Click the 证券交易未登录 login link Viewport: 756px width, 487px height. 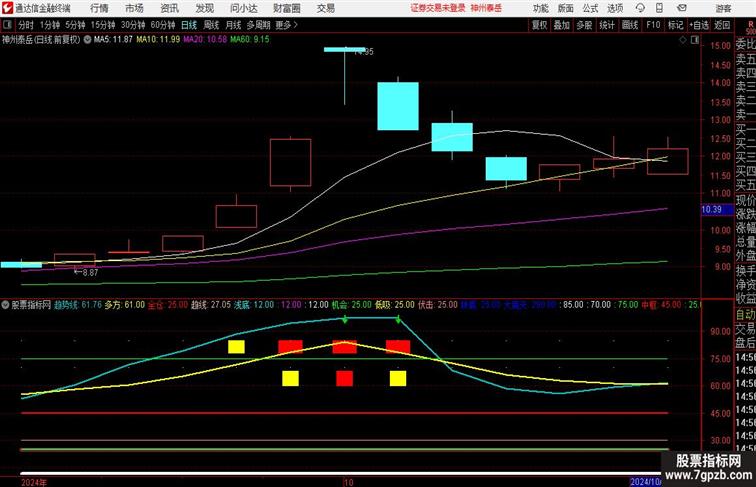click(x=438, y=8)
